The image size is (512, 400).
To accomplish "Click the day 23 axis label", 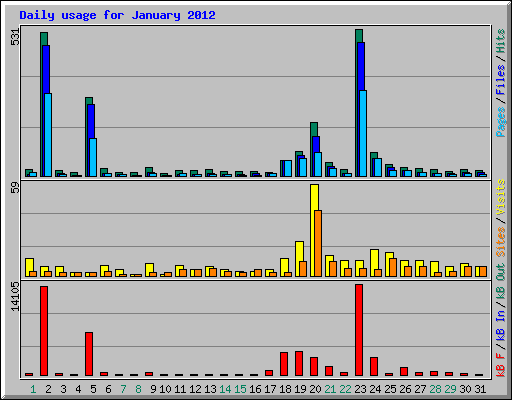I will pos(360,389).
